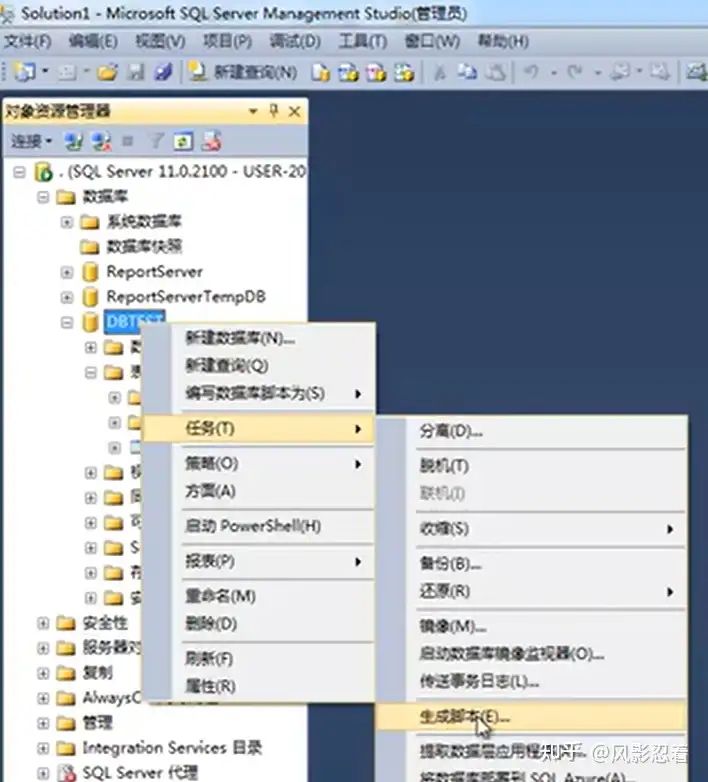Open 编写数据库脚本为(S) submenu

(x=258, y=393)
